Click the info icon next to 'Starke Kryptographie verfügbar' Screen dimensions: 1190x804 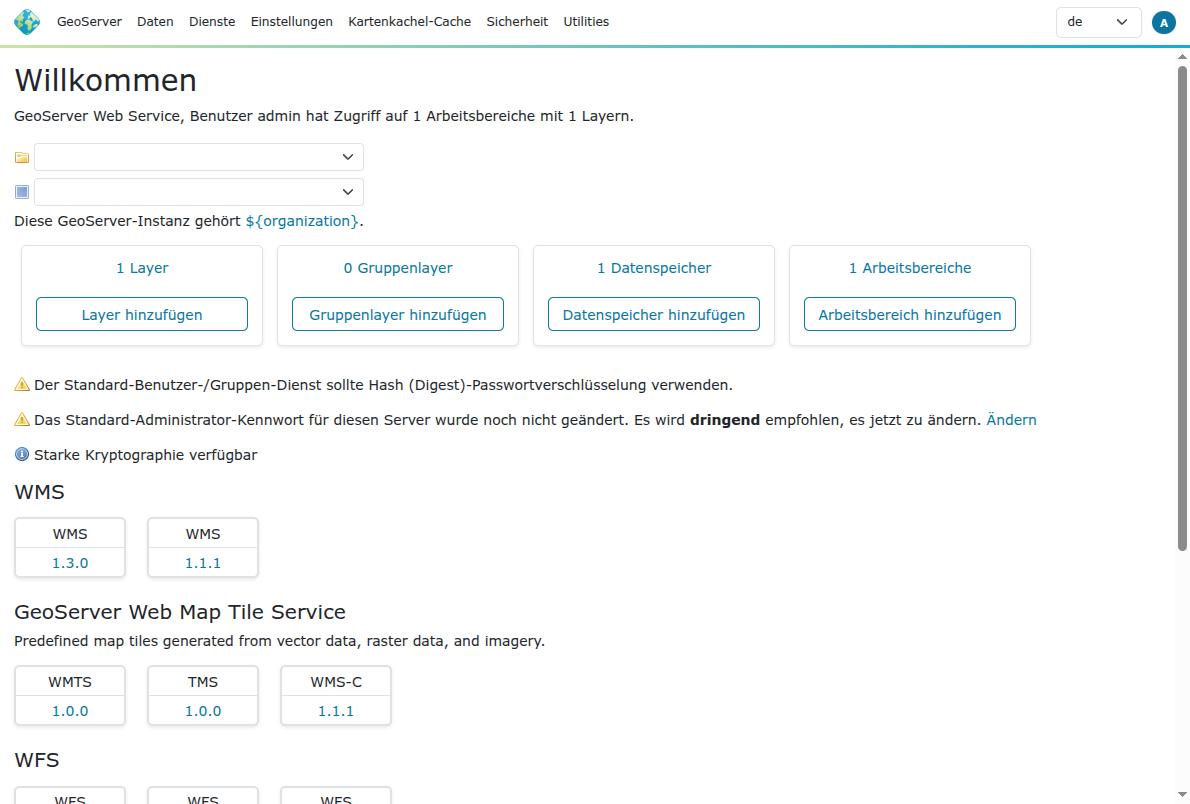coord(21,454)
